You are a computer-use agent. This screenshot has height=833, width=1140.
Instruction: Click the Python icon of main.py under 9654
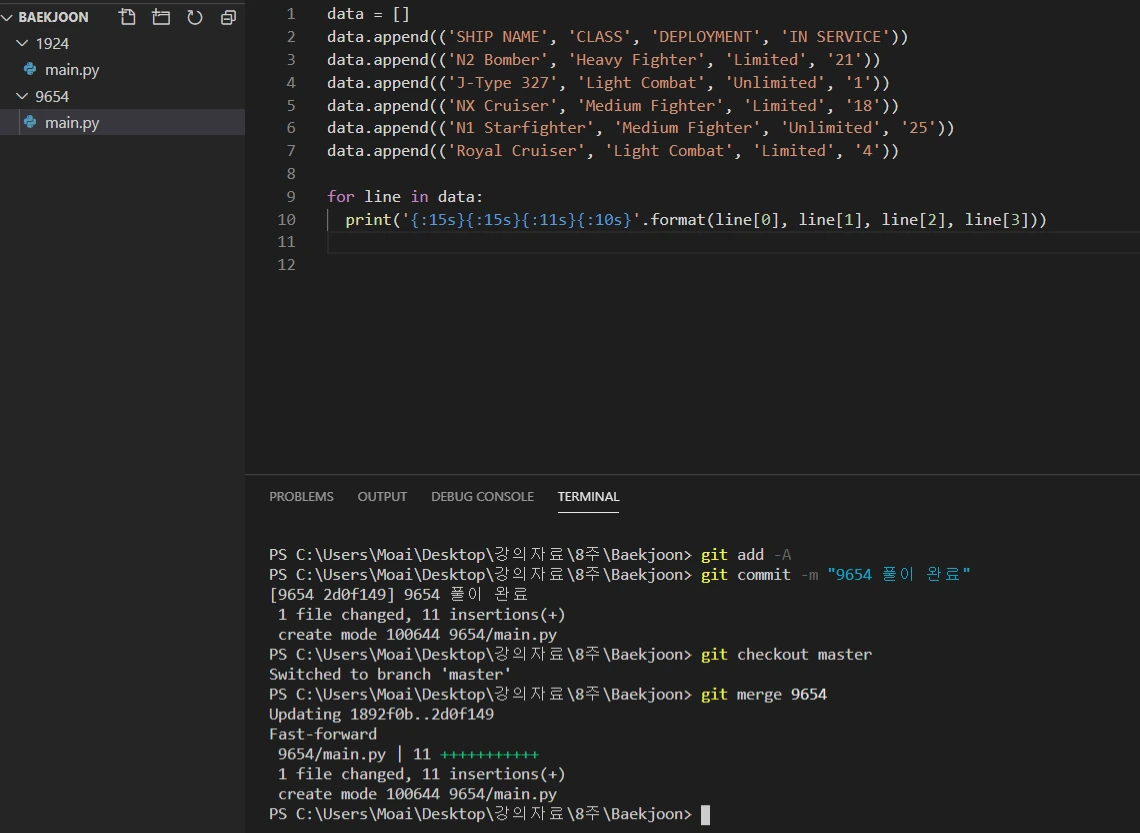tap(30, 122)
